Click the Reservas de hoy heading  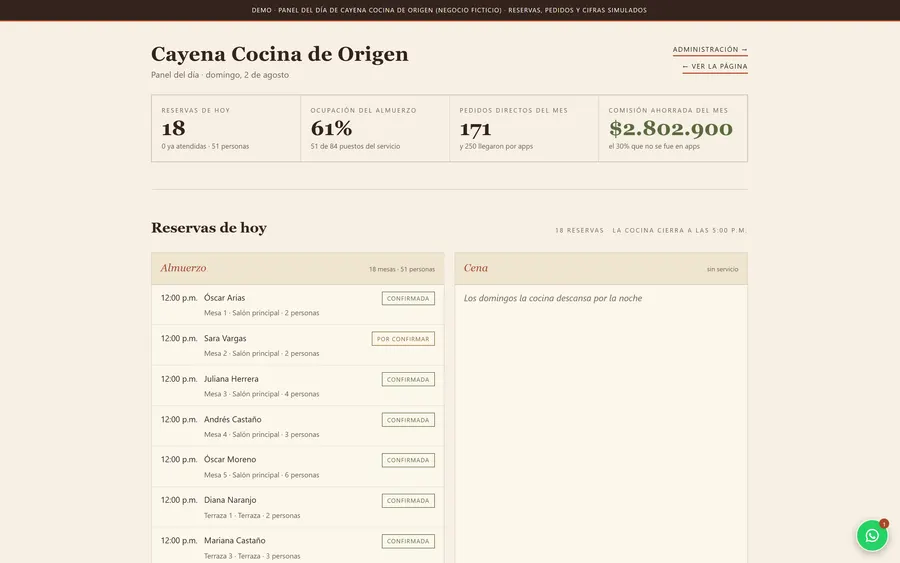click(209, 228)
